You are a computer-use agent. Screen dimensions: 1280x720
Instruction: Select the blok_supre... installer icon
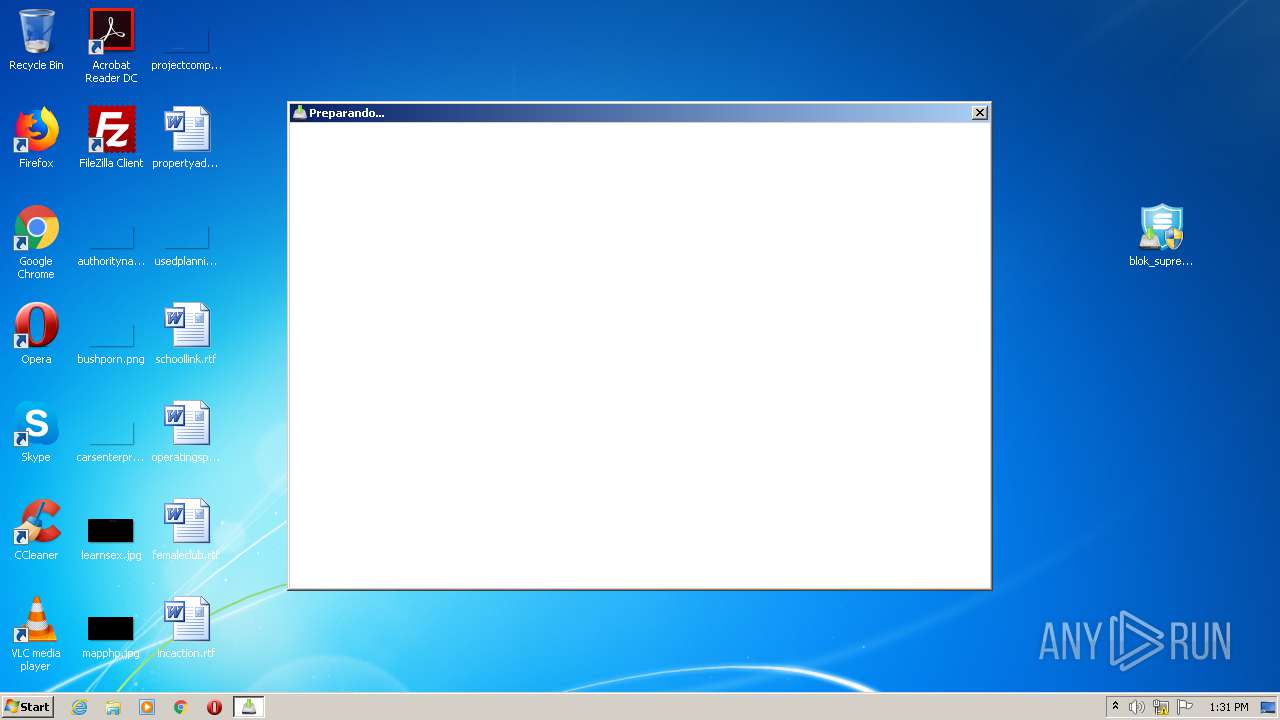(1161, 237)
